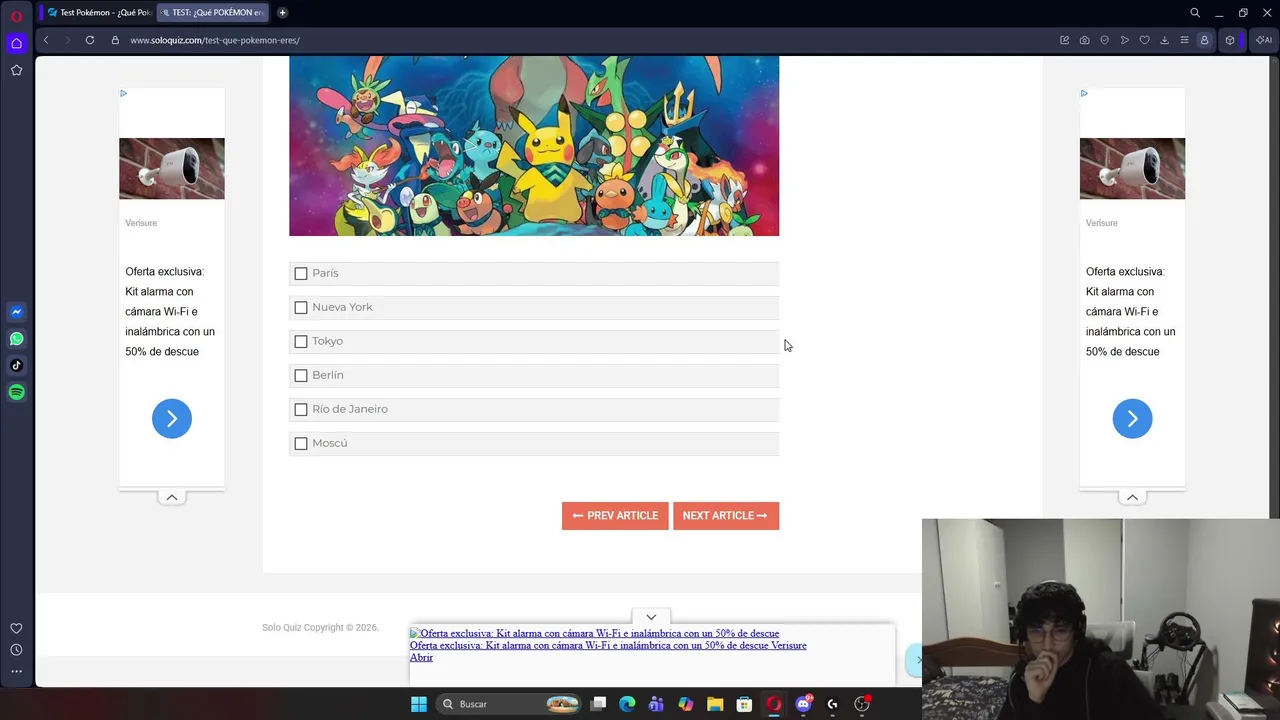Click the Windows taskbar search box

tap(511, 704)
